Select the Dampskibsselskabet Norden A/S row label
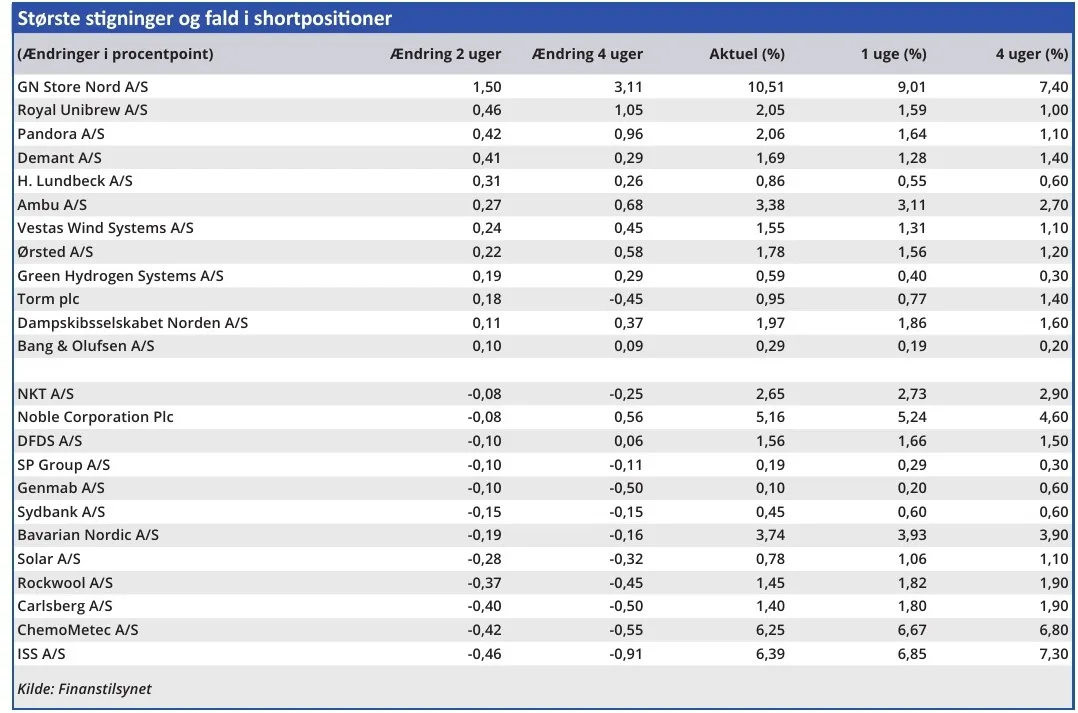Image resolution: width=1078 pixels, height=713 pixels. click(132, 323)
